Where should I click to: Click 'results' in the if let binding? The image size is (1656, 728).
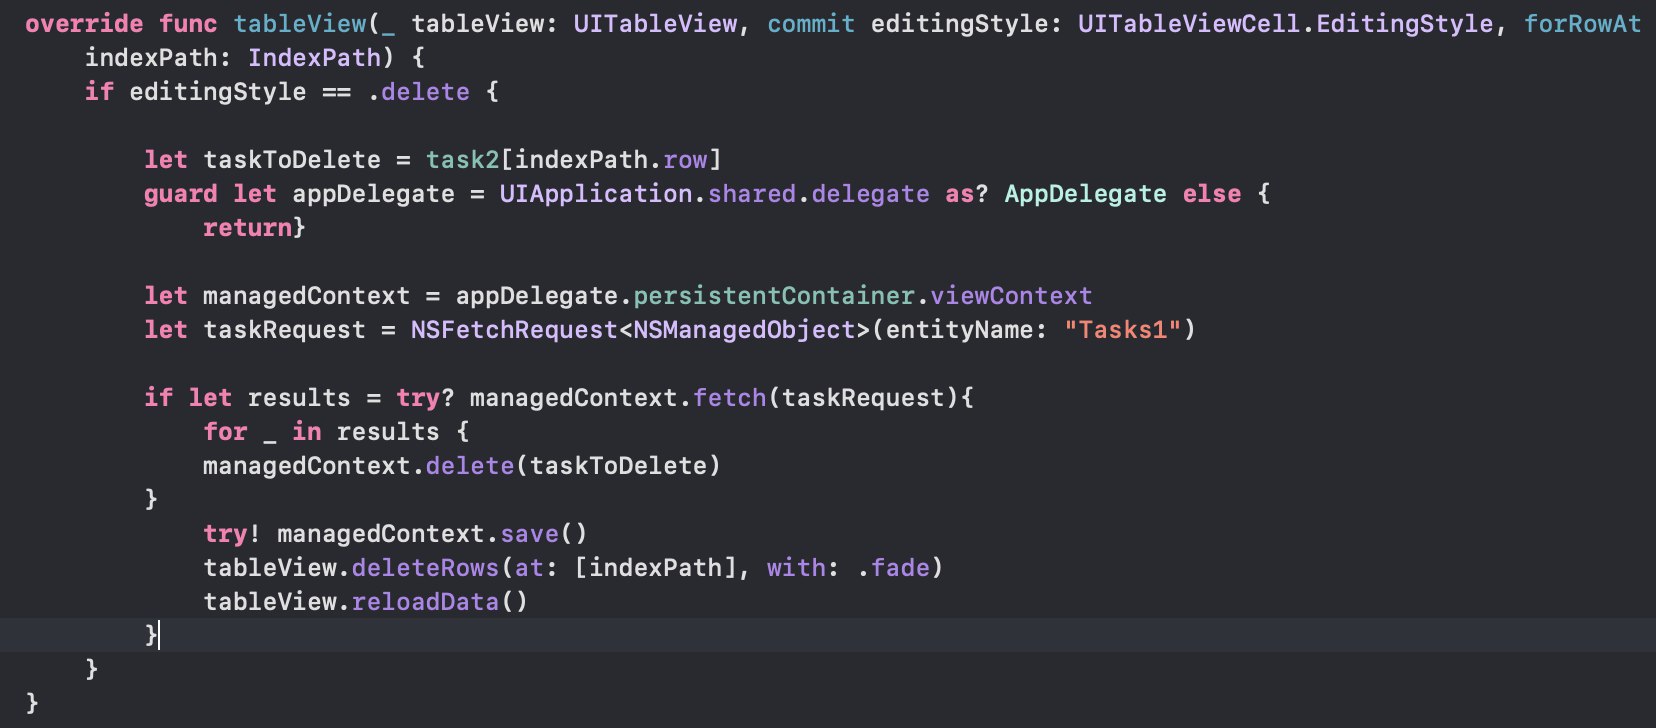click(x=299, y=397)
